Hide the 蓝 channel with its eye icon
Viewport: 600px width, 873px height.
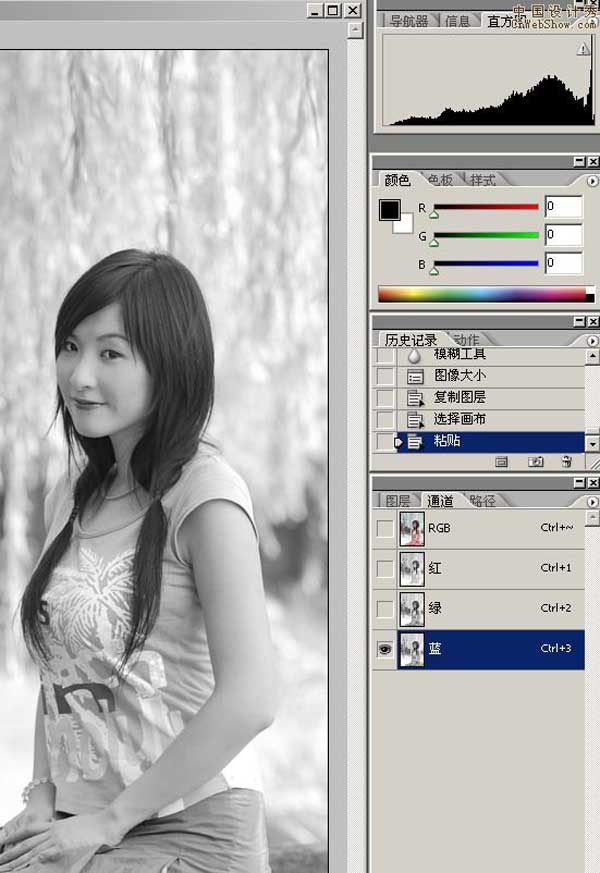384,649
